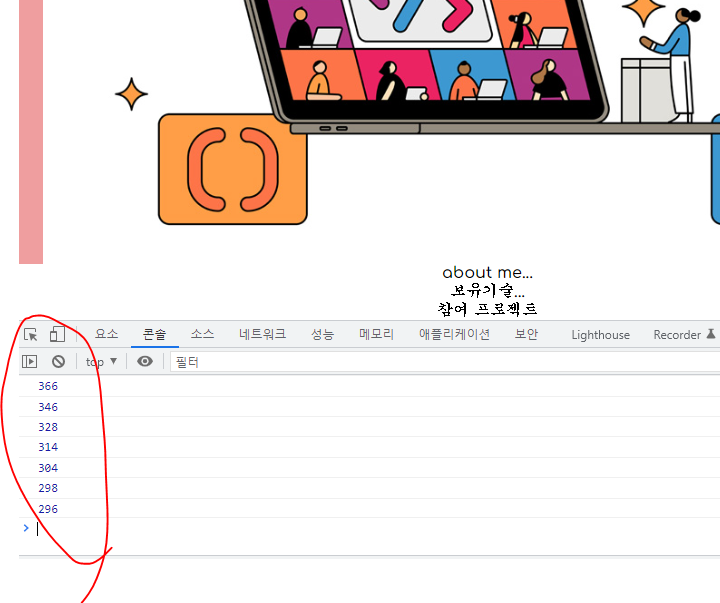The height and width of the screenshot is (603, 720).
Task: Select the console output 314
Action: [x=48, y=447]
